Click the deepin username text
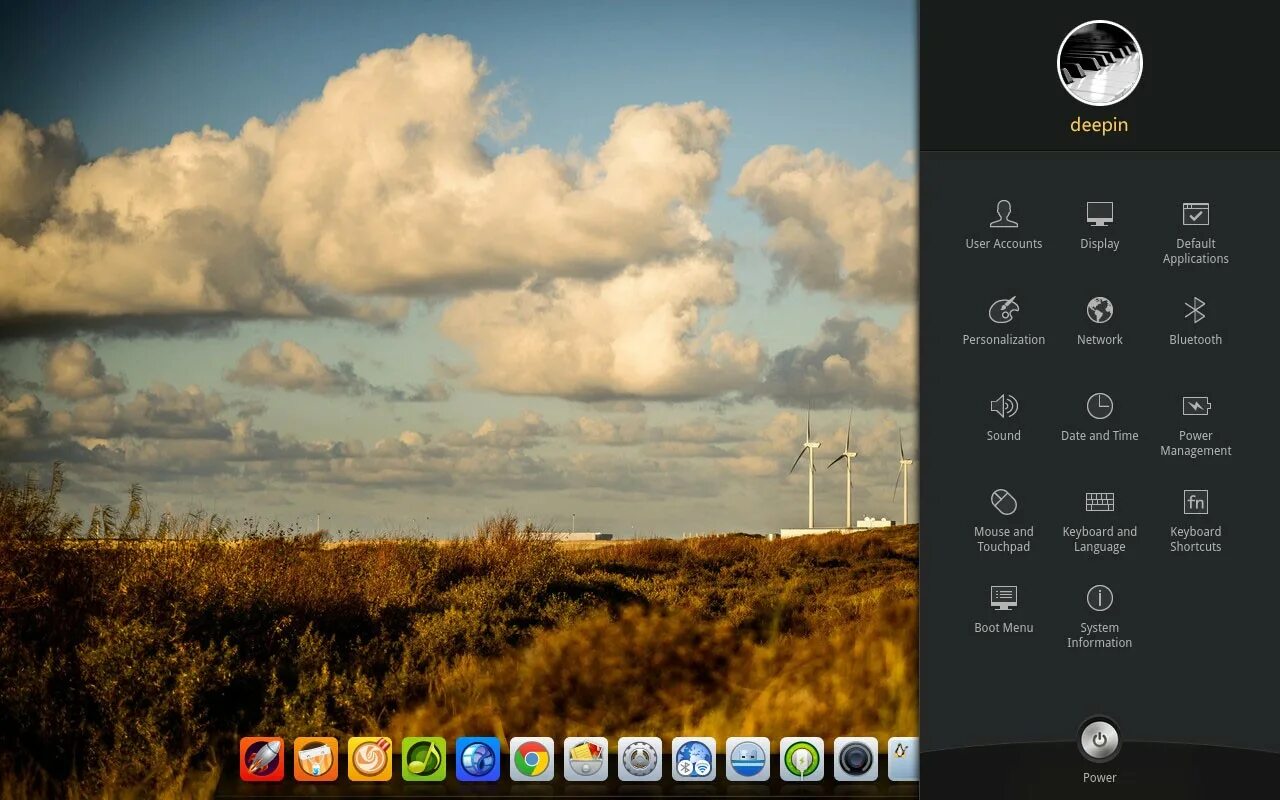The image size is (1280, 800). point(1099,125)
